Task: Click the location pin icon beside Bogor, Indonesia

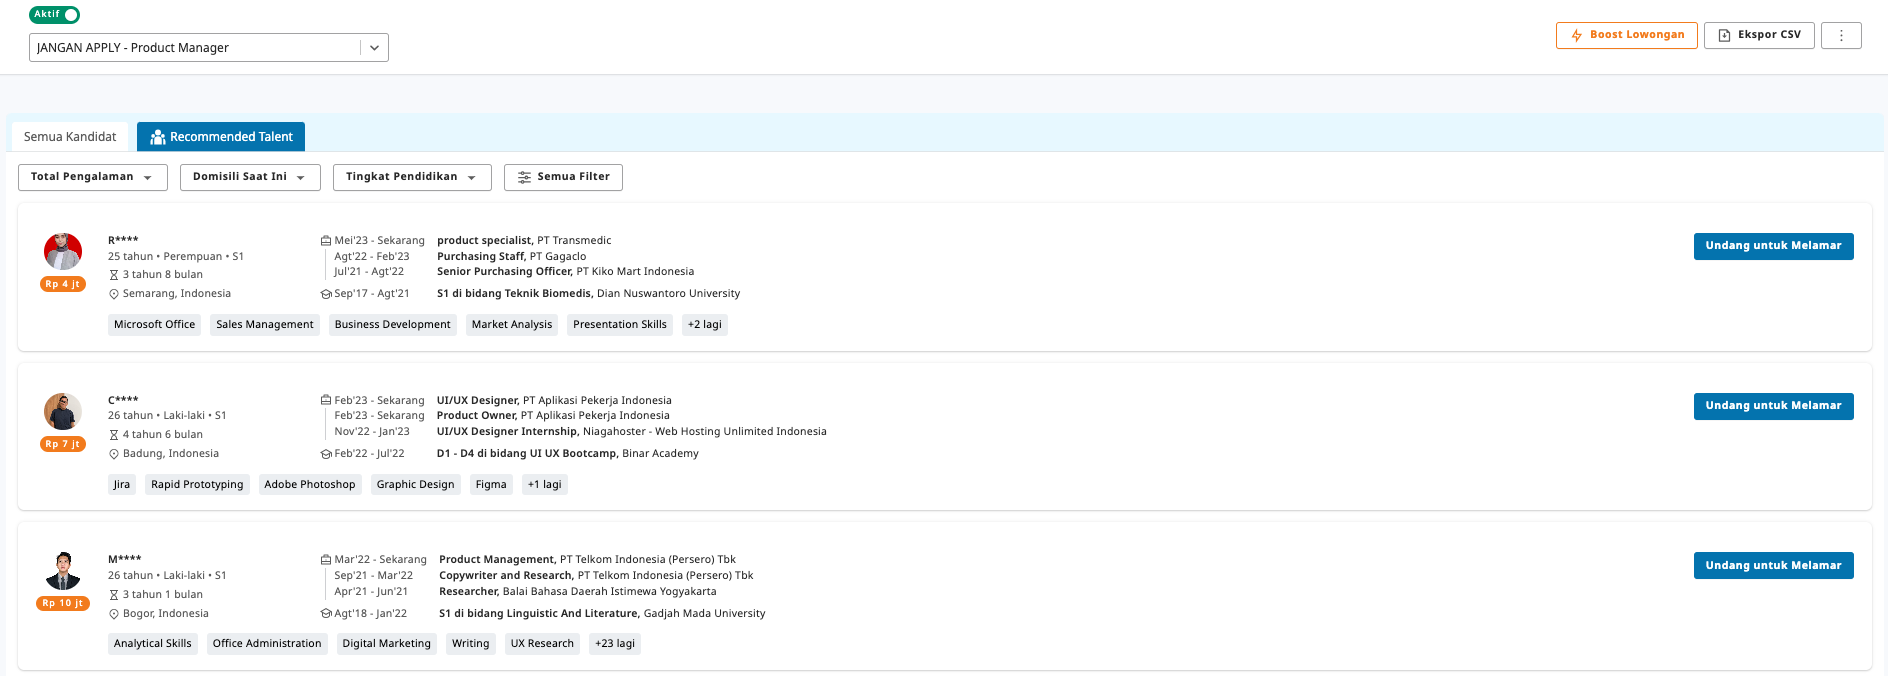Action: point(114,614)
